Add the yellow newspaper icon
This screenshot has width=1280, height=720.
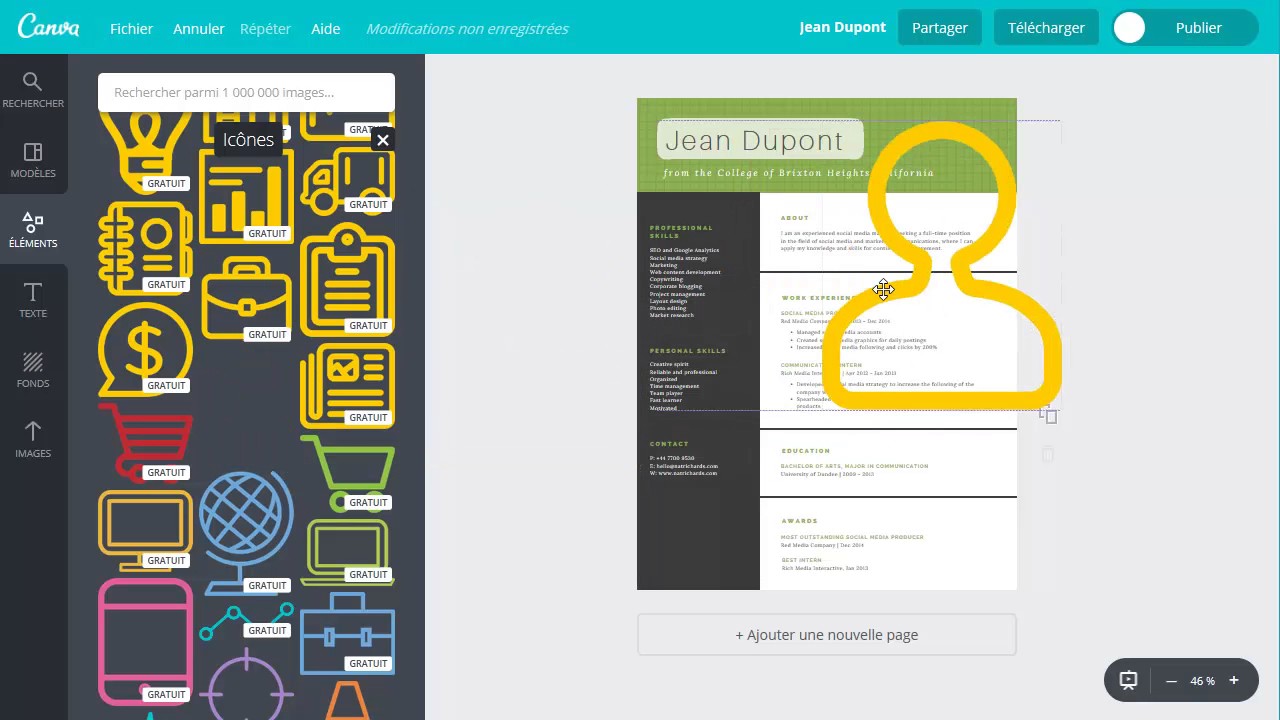(x=348, y=385)
